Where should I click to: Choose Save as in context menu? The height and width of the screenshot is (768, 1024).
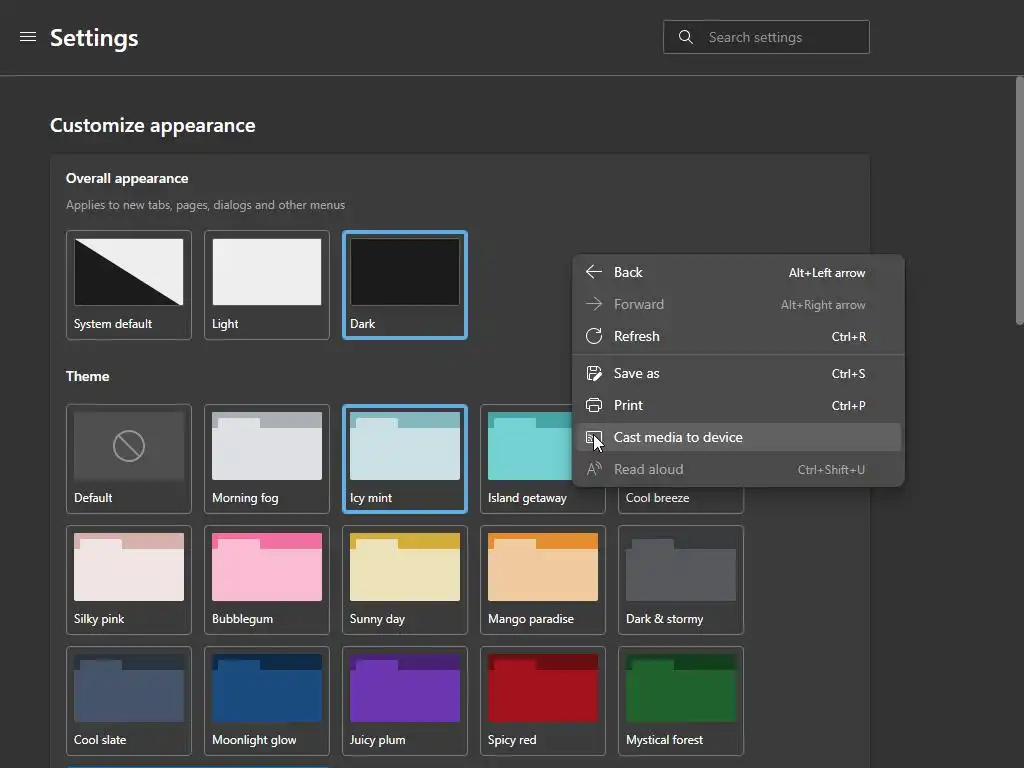click(636, 373)
